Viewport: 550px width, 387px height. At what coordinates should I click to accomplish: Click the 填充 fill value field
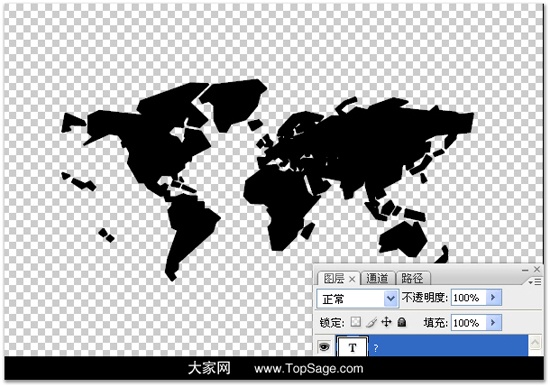(x=469, y=323)
